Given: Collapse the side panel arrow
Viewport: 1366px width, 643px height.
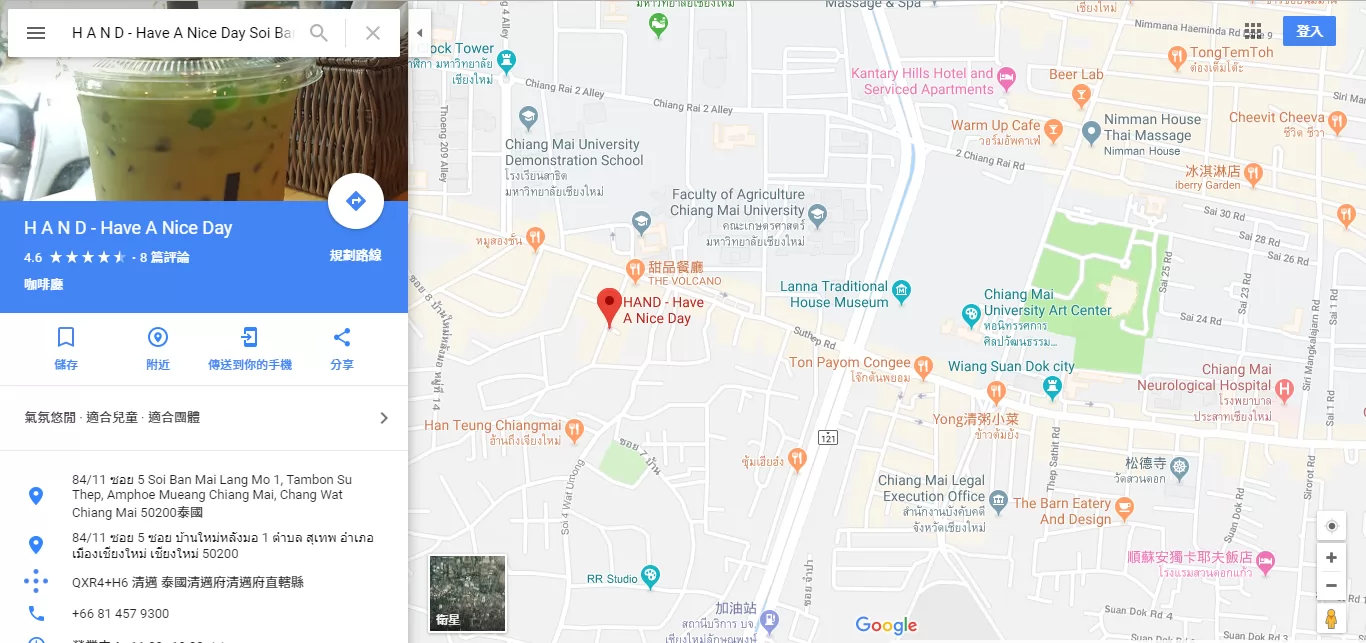Looking at the screenshot, I should coord(419,33).
